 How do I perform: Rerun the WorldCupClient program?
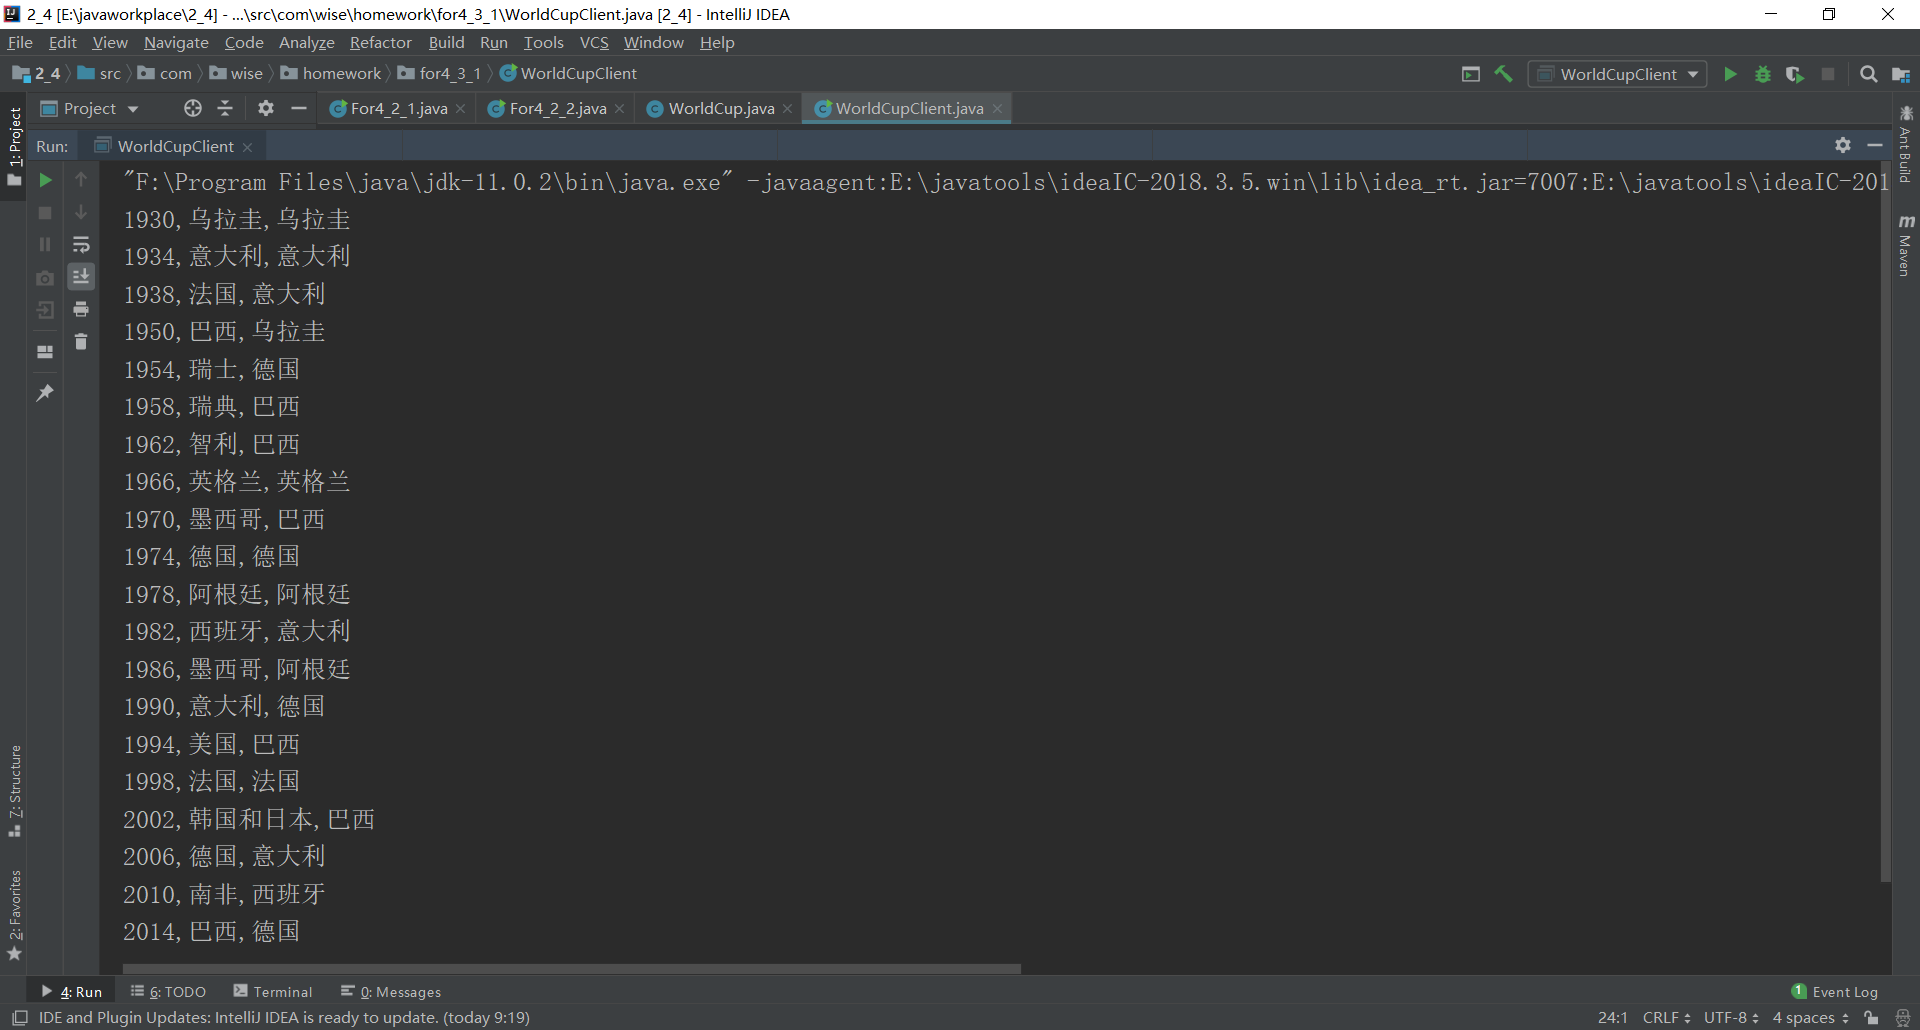tap(45, 181)
